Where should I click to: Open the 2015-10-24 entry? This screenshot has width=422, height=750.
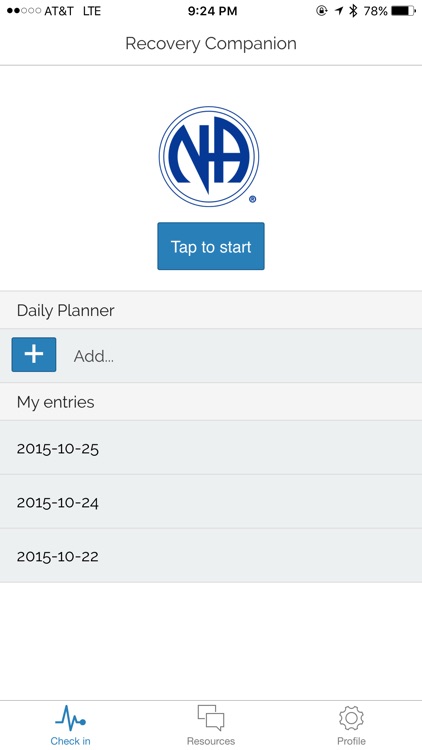(x=211, y=502)
